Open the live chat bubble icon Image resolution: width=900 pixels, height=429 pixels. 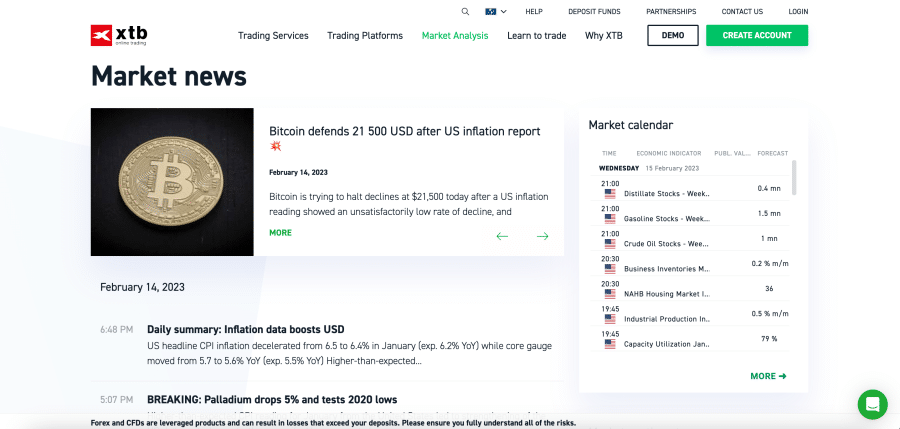click(872, 404)
